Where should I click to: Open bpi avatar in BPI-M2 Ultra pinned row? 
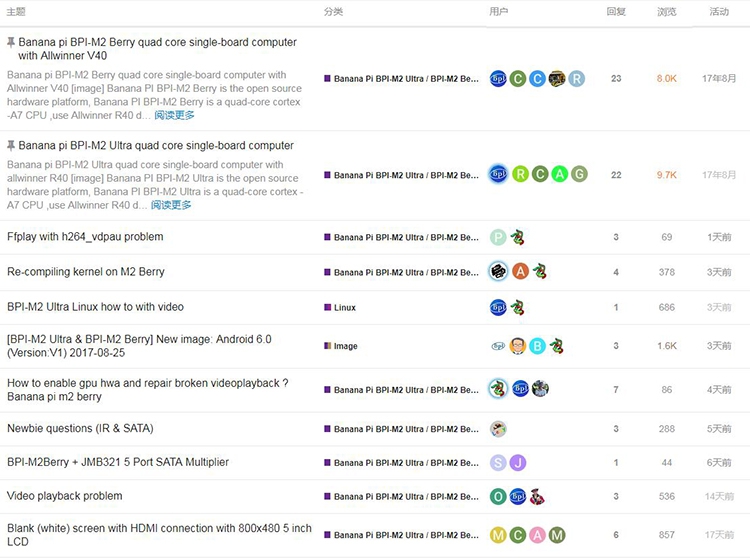click(498, 174)
